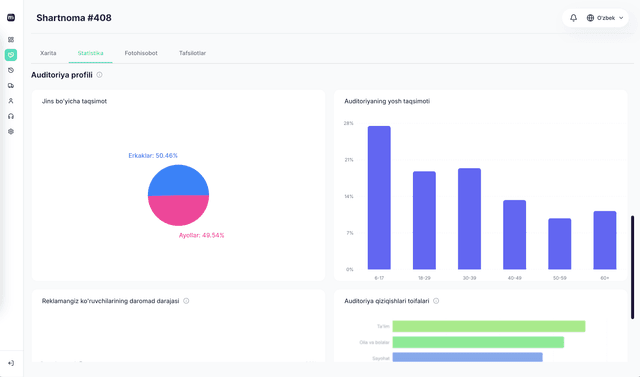The width and height of the screenshot is (640, 377).
Task: Click the 14% axis label
Action: coord(349,196)
